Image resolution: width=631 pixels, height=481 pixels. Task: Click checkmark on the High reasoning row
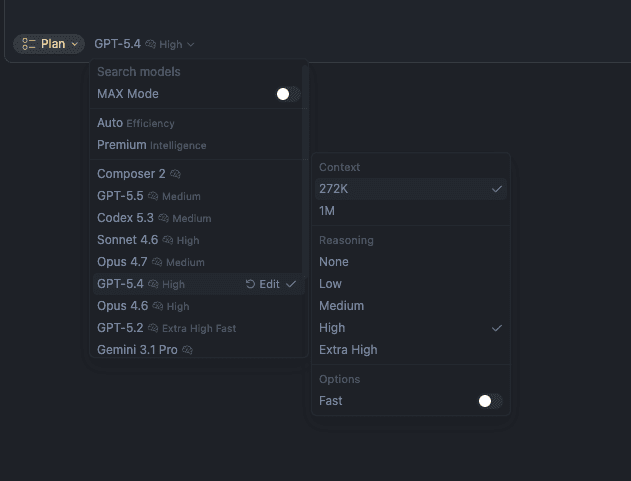[x=497, y=328]
